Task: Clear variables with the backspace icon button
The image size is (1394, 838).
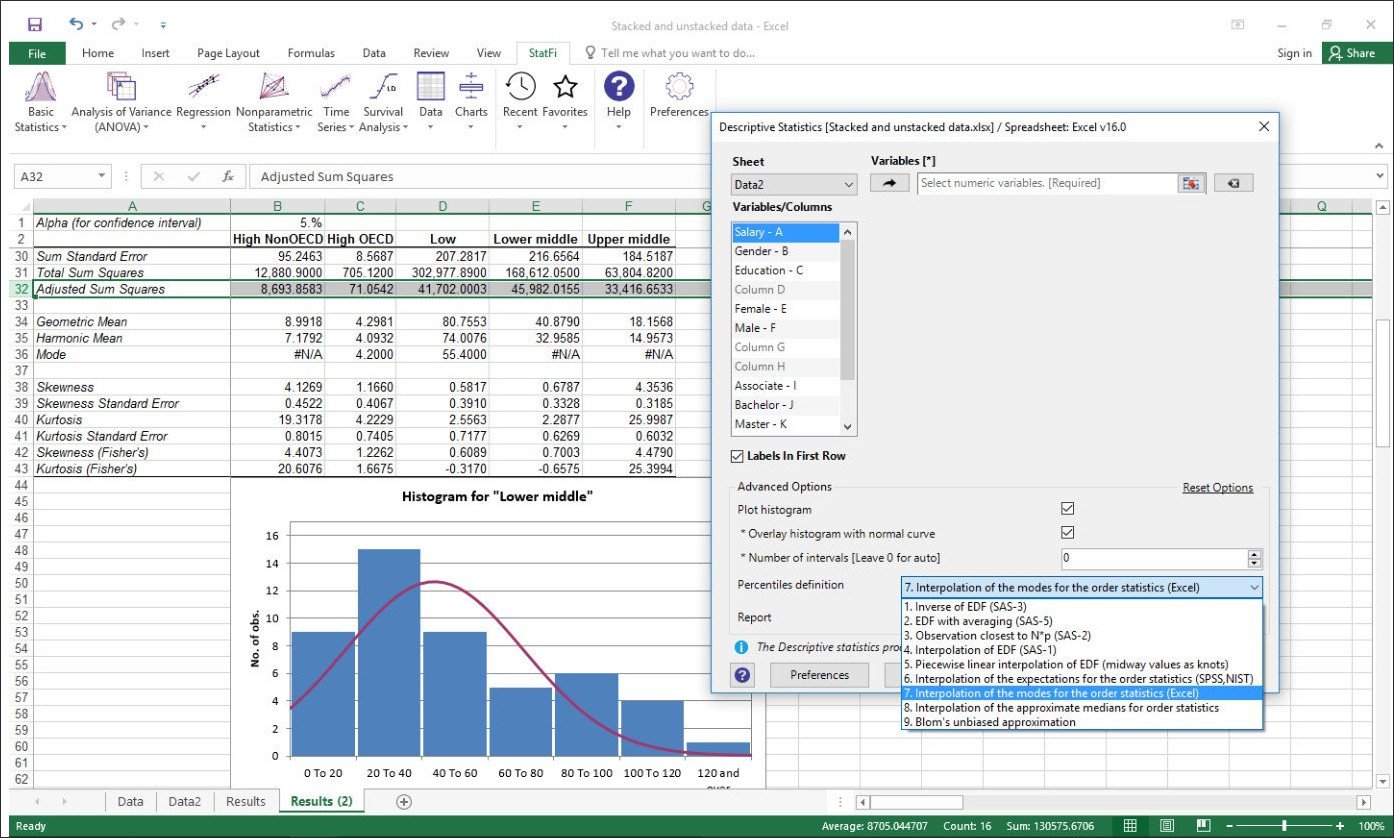Action: tap(1233, 183)
